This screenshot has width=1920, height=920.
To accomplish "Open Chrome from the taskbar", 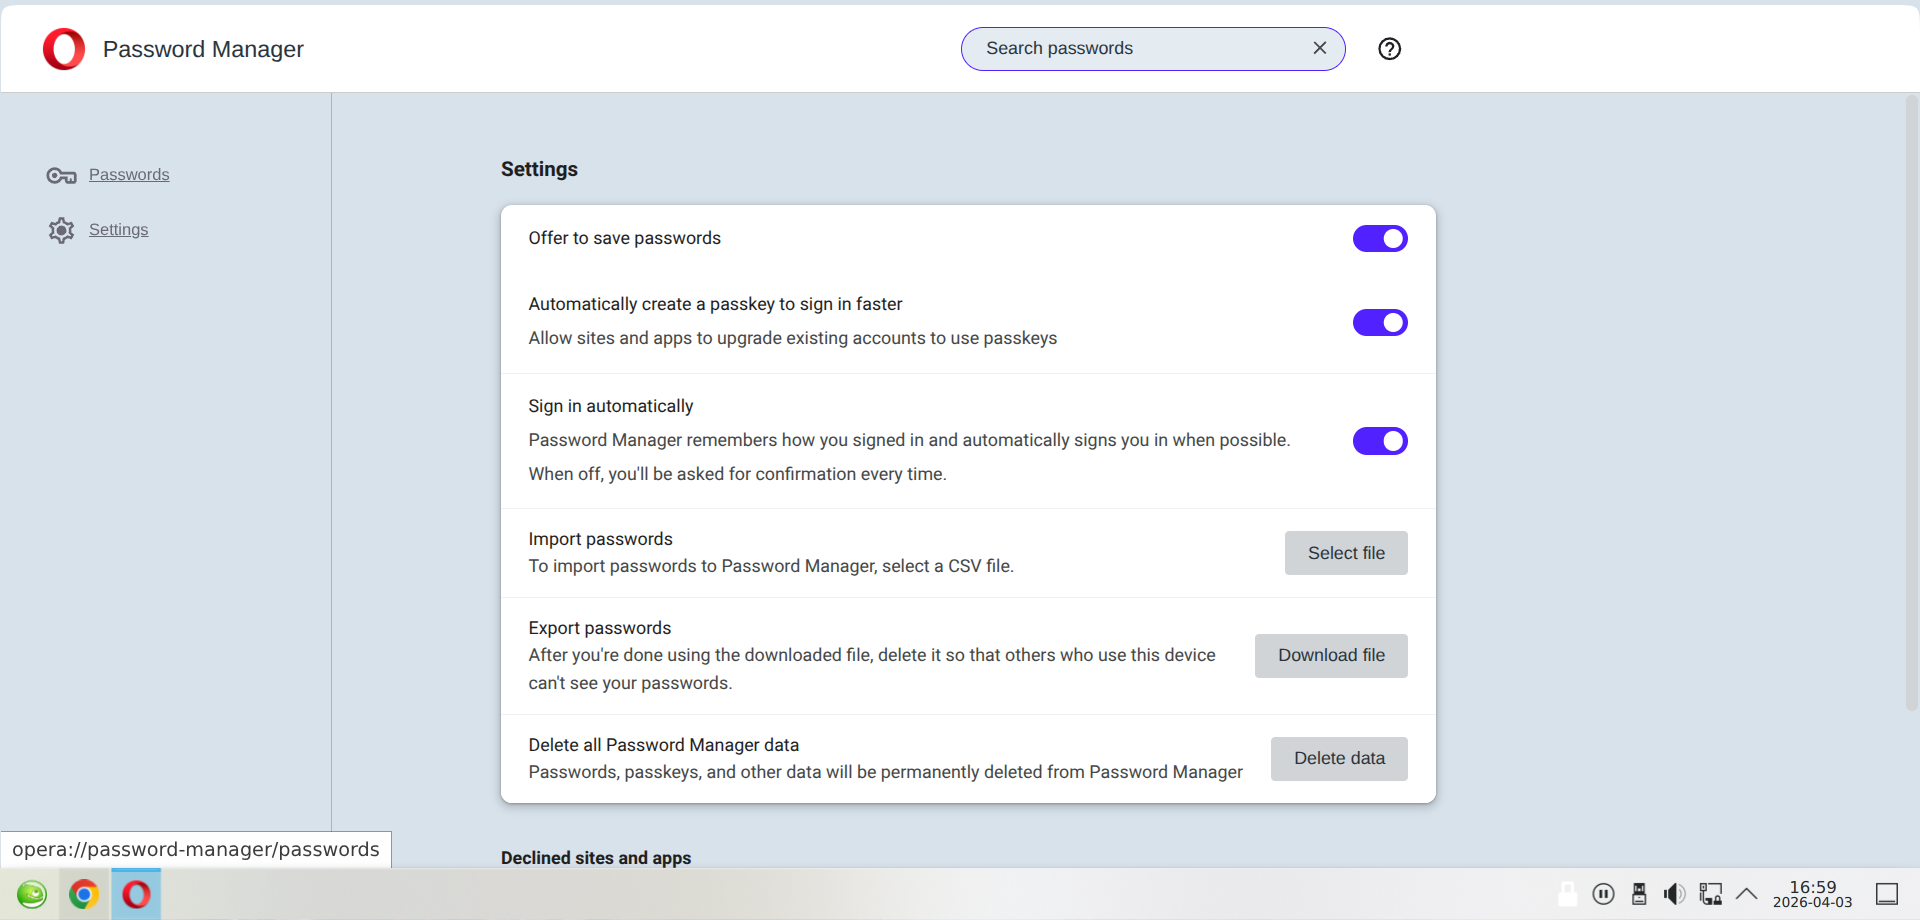I will point(84,893).
